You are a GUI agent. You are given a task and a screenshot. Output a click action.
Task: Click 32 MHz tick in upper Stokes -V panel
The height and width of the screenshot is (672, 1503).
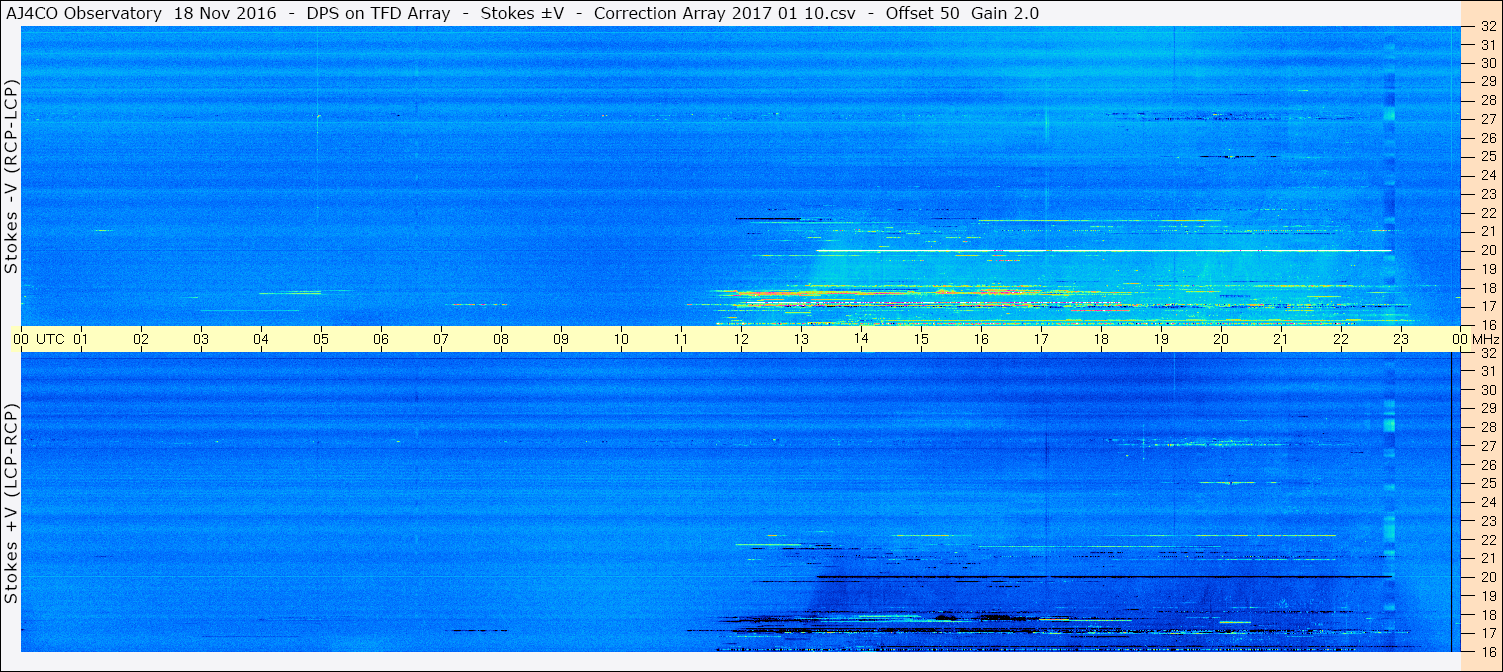coord(1488,27)
